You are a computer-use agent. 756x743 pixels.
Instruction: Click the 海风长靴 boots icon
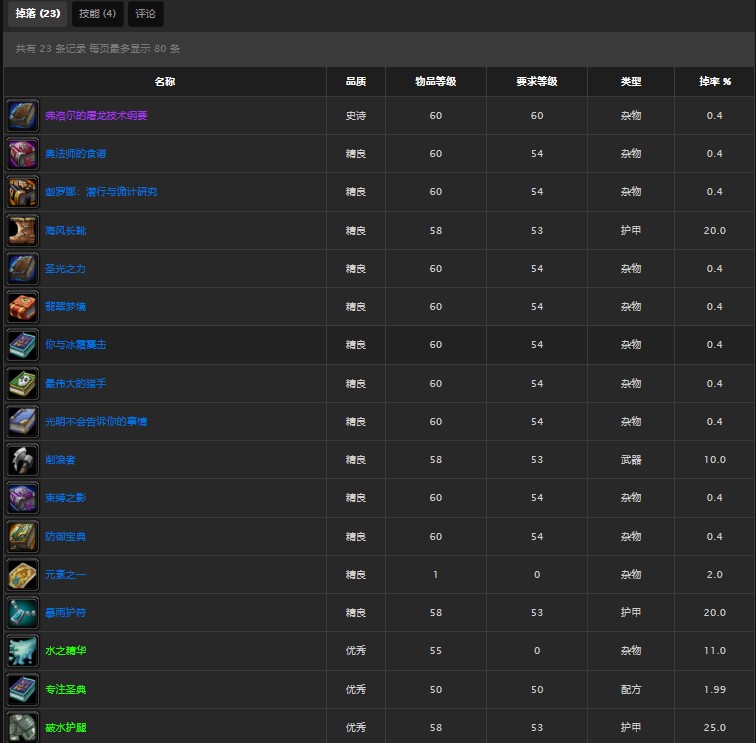click(x=22, y=231)
